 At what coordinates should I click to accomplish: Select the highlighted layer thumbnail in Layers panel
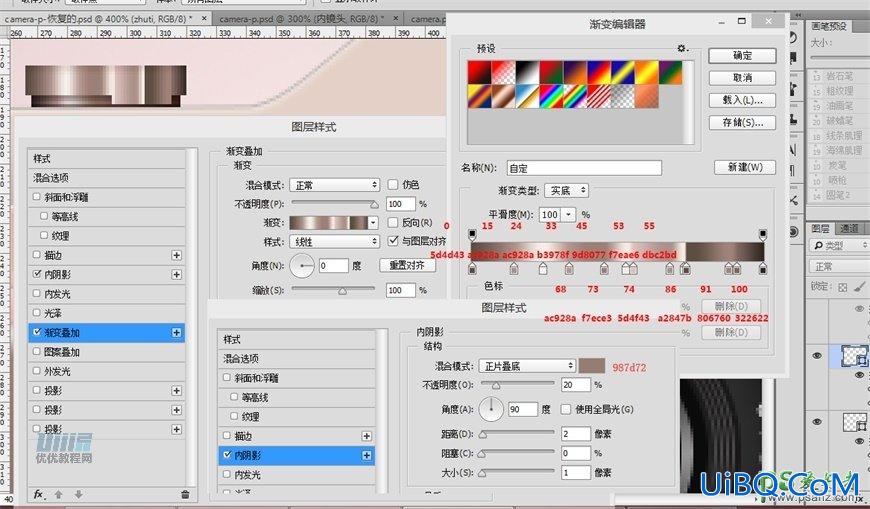(x=854, y=355)
